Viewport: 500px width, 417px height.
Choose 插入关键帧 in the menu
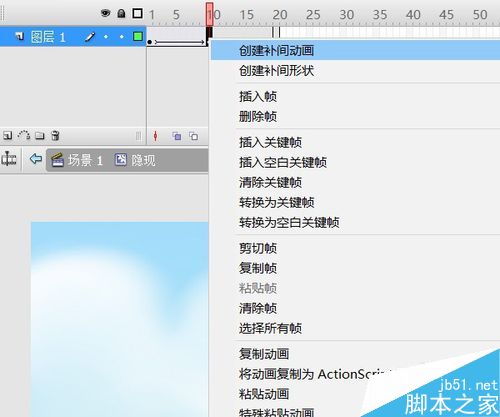[x=355, y=142]
